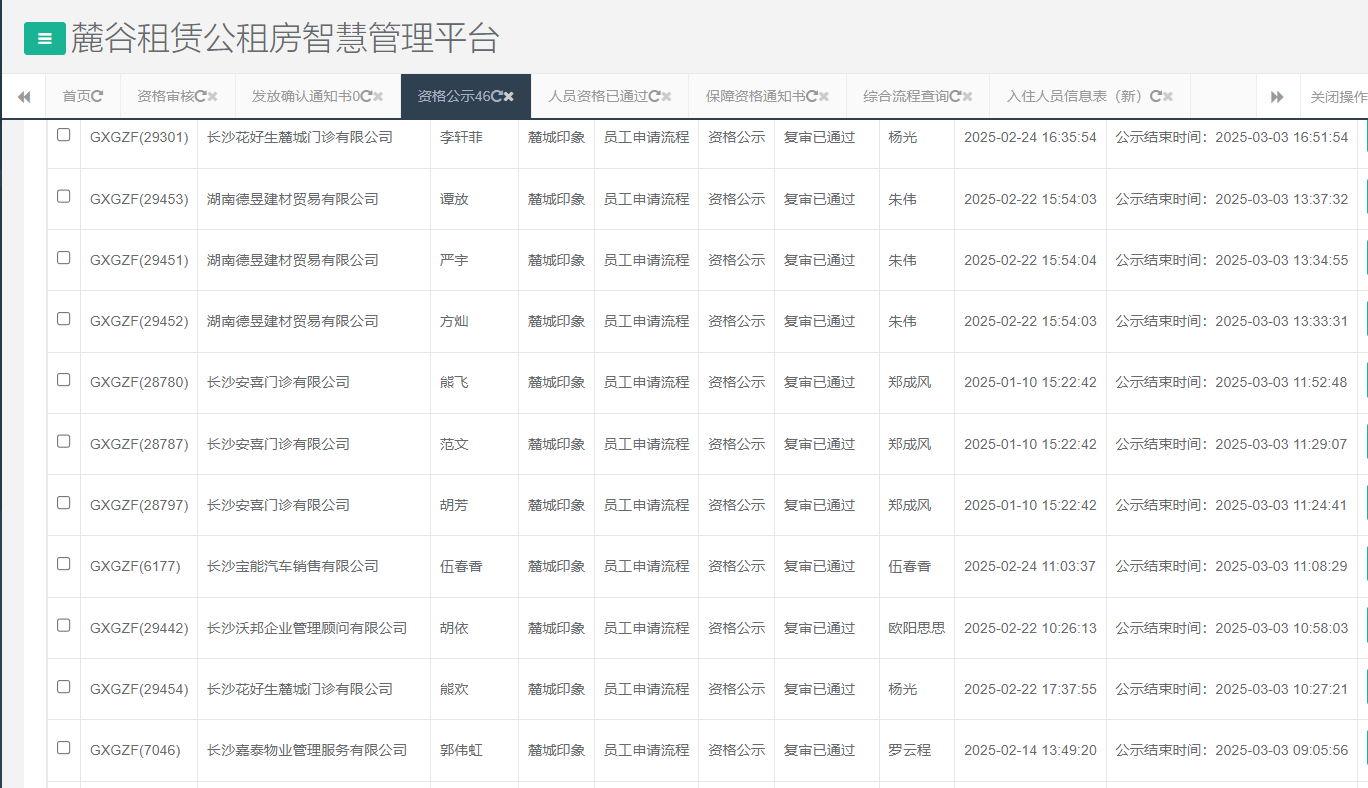Click the left double-arrow tab scroller
Screen dimensions: 1368x788
pyautogui.click(x=25, y=97)
